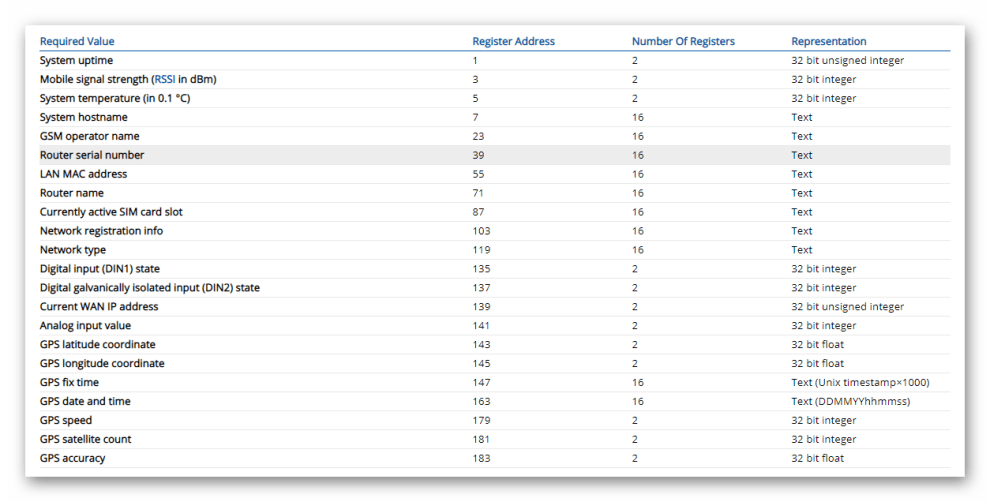990x502 pixels.
Task: Select 'Text (DDMMYYhhmmss)' representation cell
Action: tap(850, 402)
